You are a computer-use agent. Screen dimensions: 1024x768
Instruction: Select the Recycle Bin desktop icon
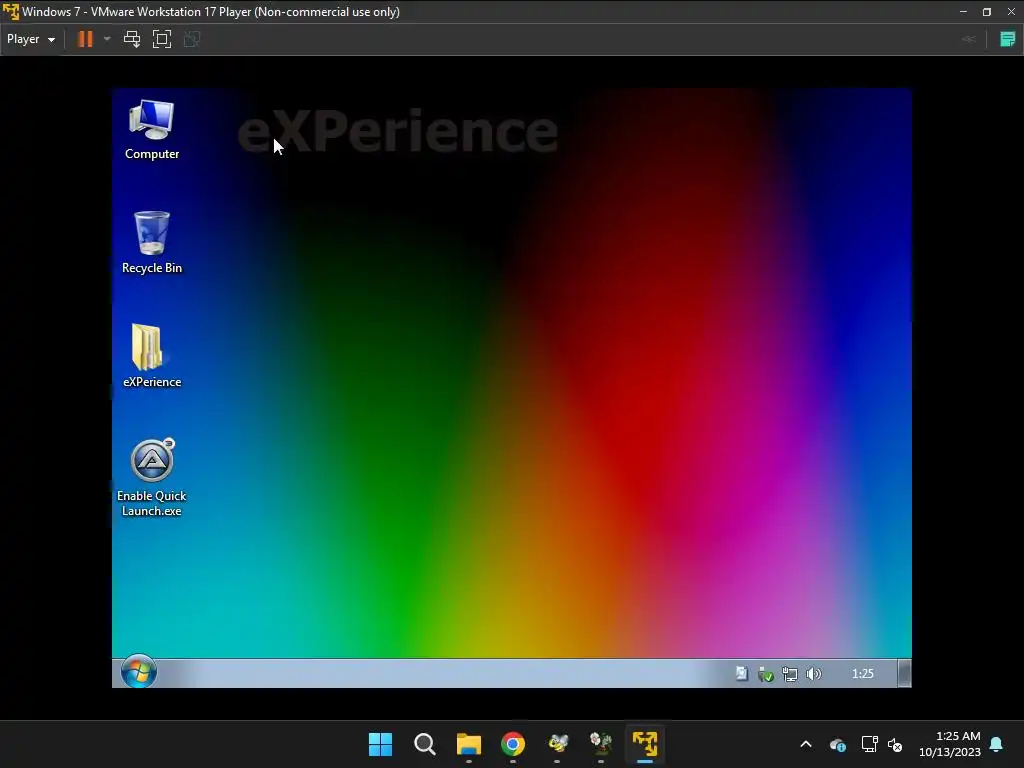[x=152, y=243]
